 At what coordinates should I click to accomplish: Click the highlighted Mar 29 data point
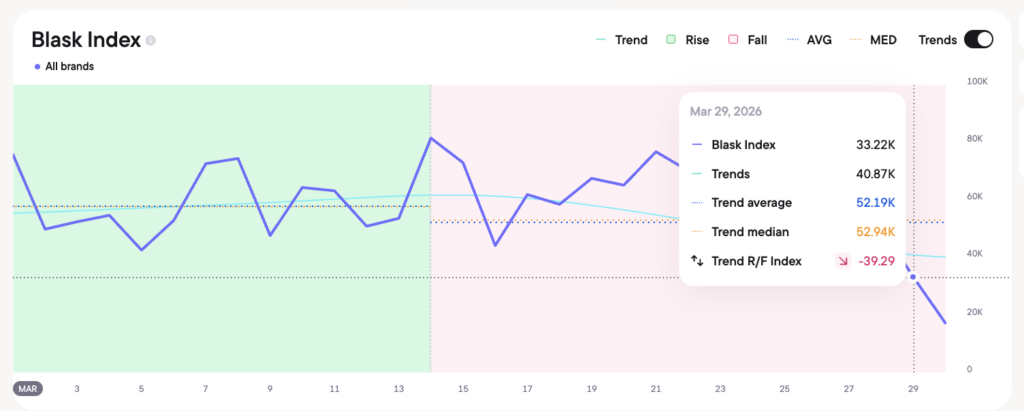[913, 277]
